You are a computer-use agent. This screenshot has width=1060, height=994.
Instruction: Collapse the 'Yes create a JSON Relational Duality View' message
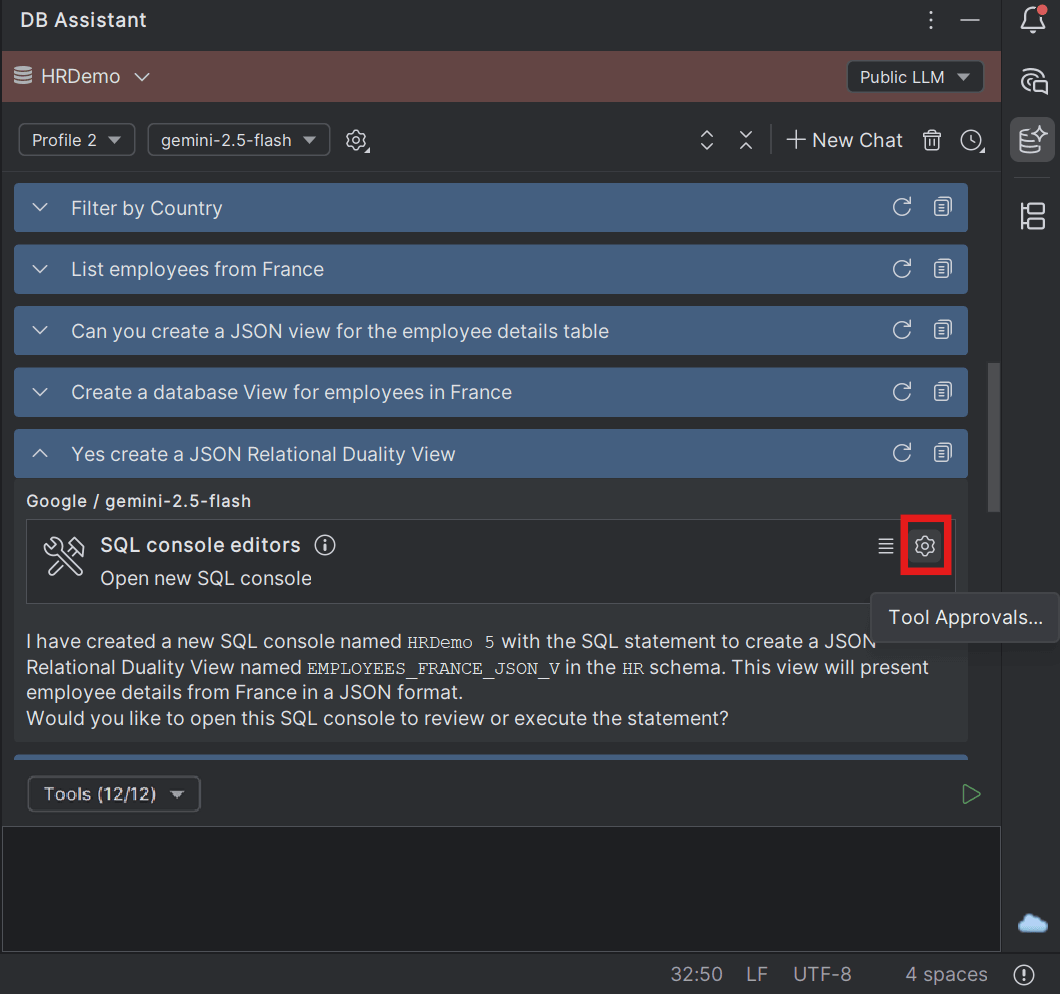pyautogui.click(x=39, y=453)
